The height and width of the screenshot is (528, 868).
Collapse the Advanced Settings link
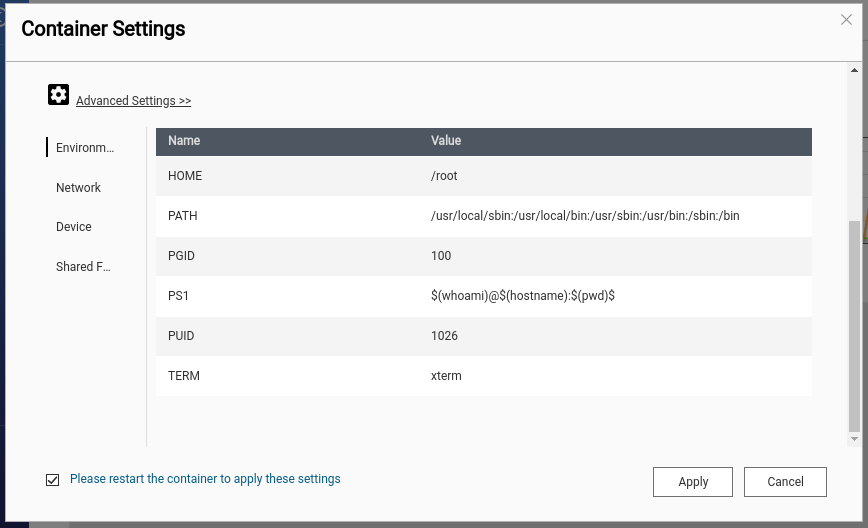tap(133, 101)
